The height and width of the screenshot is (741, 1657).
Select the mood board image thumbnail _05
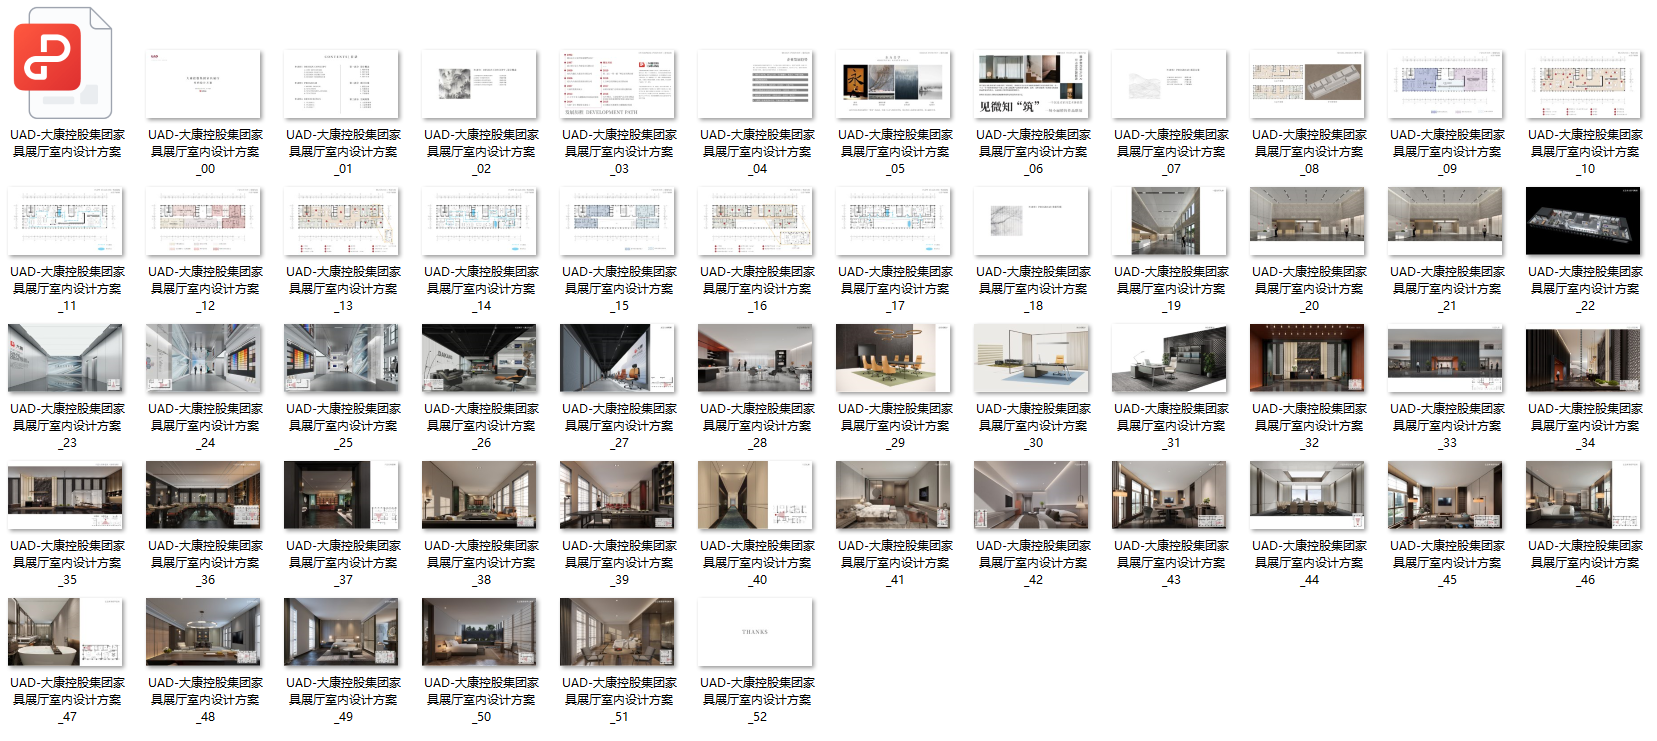tap(893, 85)
